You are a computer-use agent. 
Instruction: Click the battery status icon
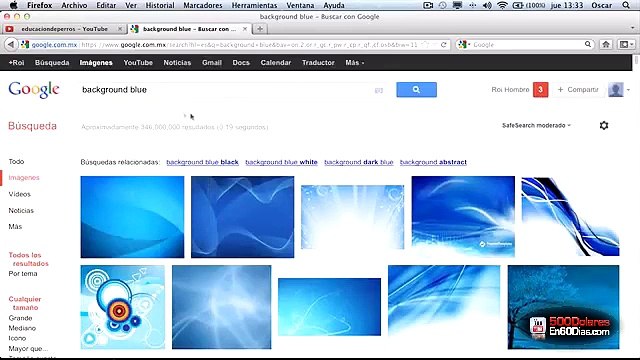tap(518, 5)
